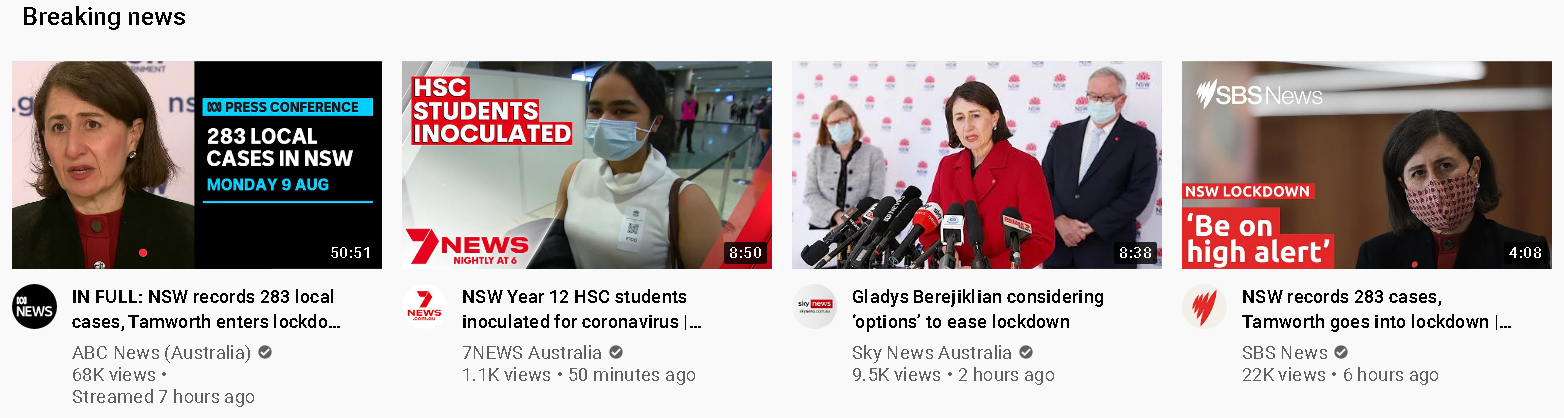Click verified badge beside 7NEWS Australia

tap(616, 353)
